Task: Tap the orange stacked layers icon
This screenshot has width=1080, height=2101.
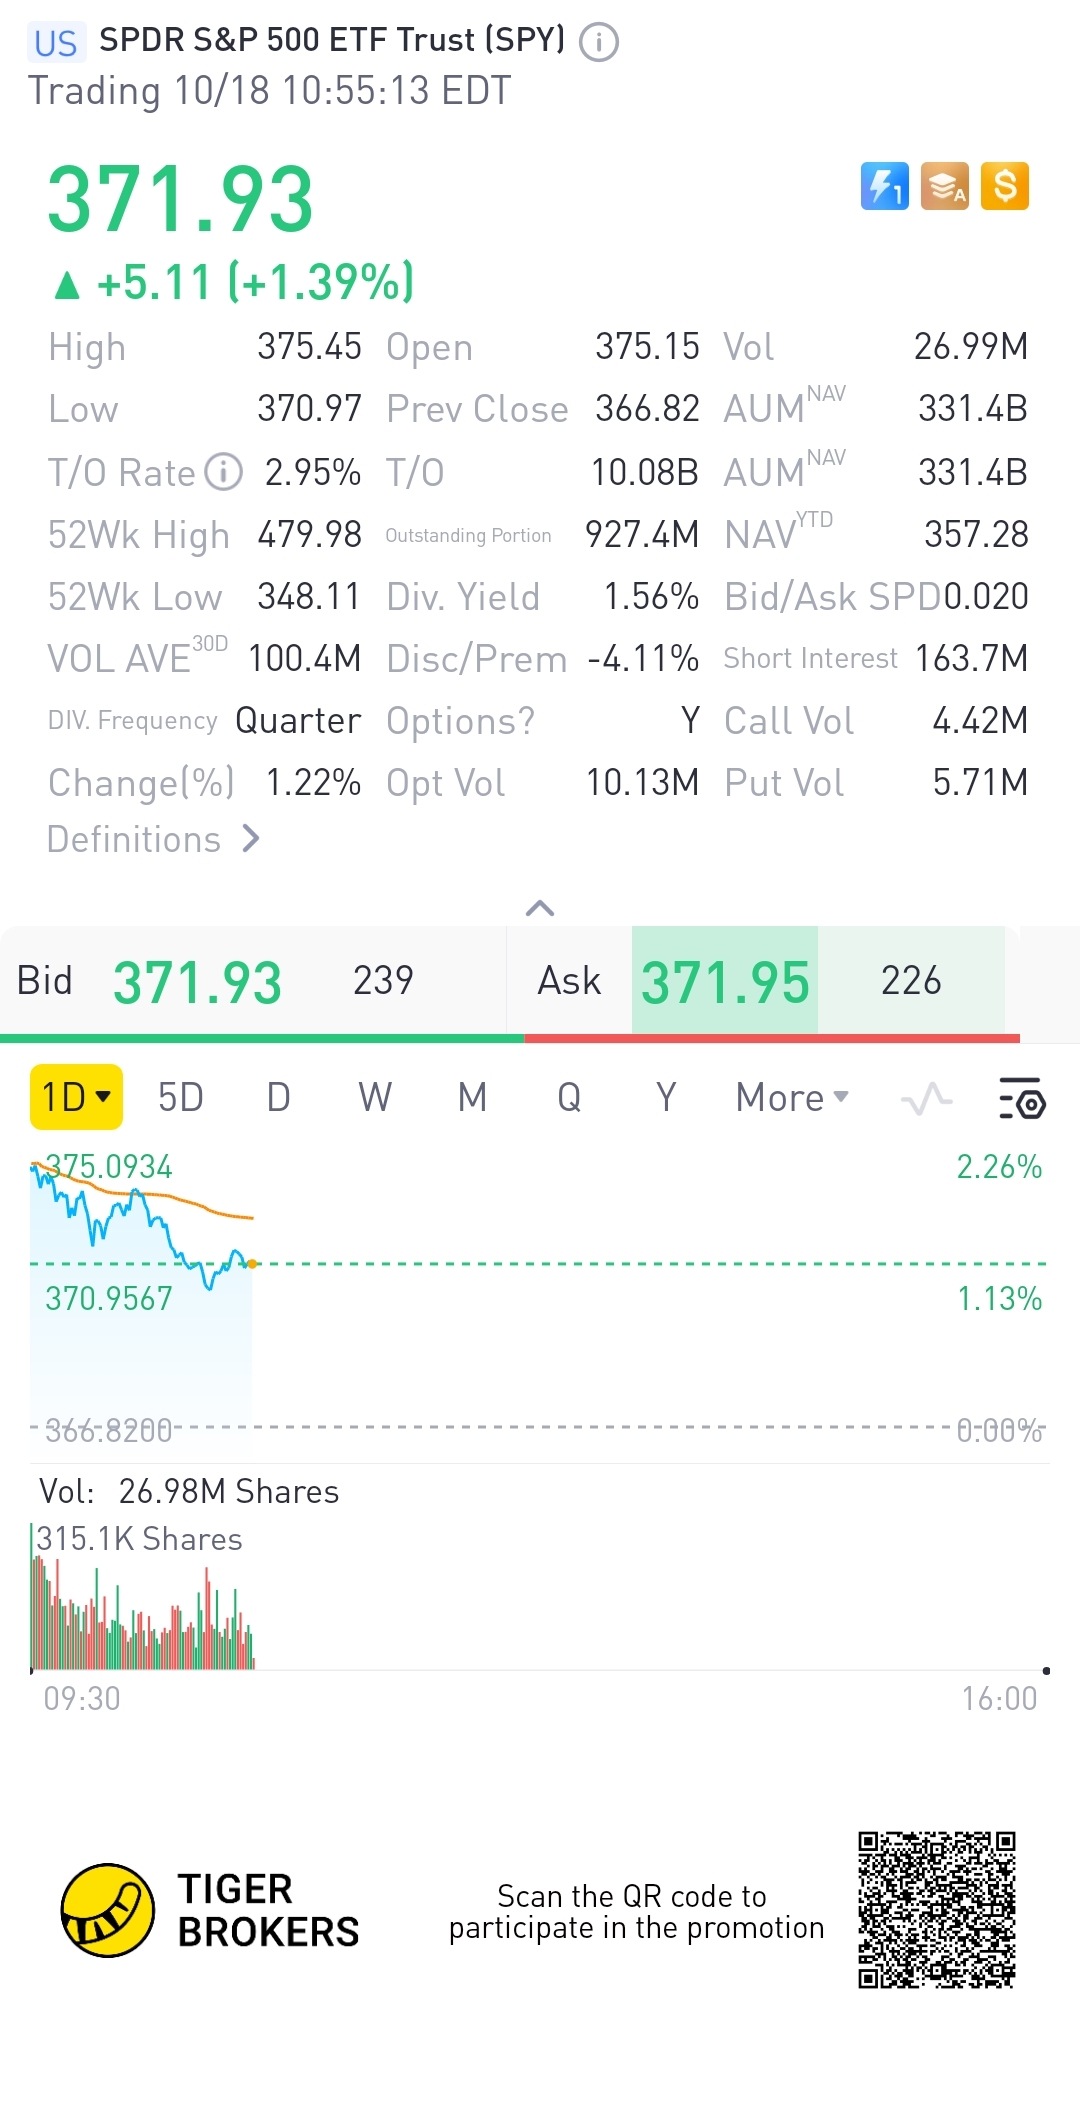Action: 945,186
